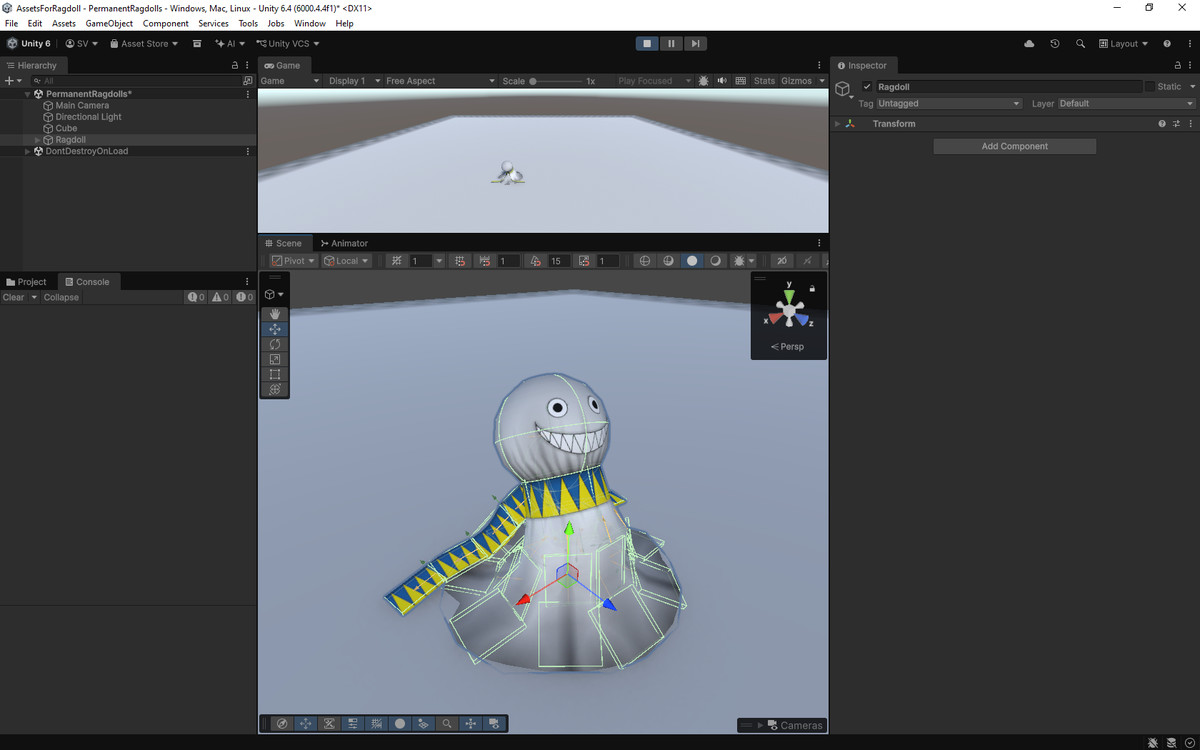Open the Tag dropdown showing Untagged
The image size is (1200, 750).
point(949,104)
